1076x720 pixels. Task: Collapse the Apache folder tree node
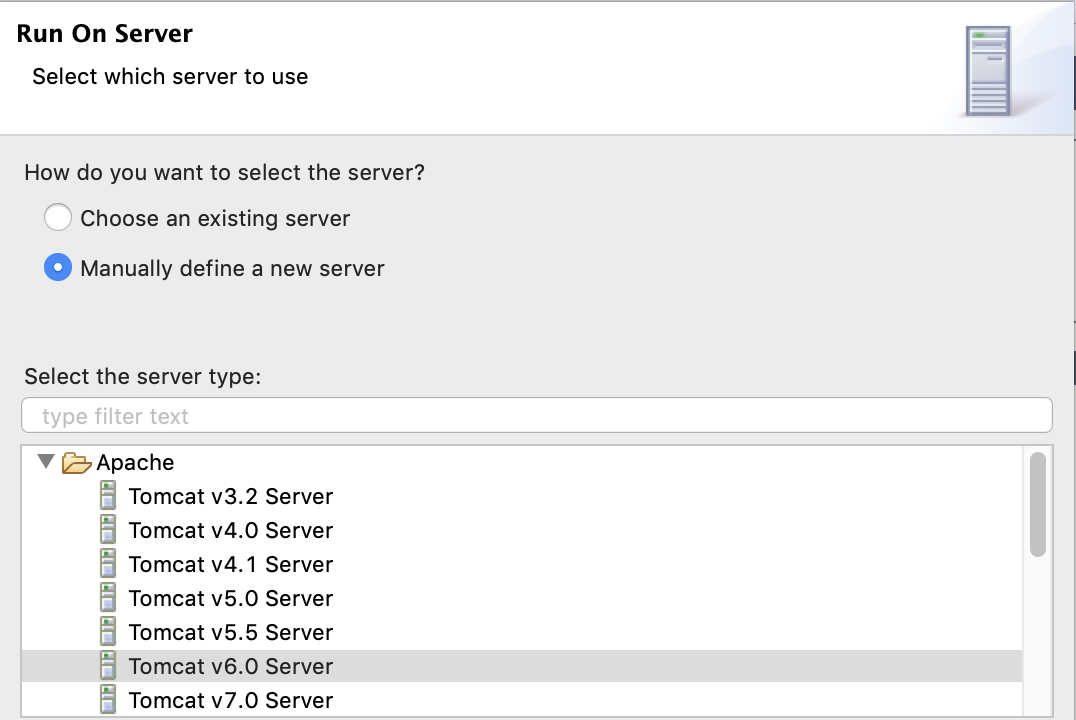click(46, 461)
